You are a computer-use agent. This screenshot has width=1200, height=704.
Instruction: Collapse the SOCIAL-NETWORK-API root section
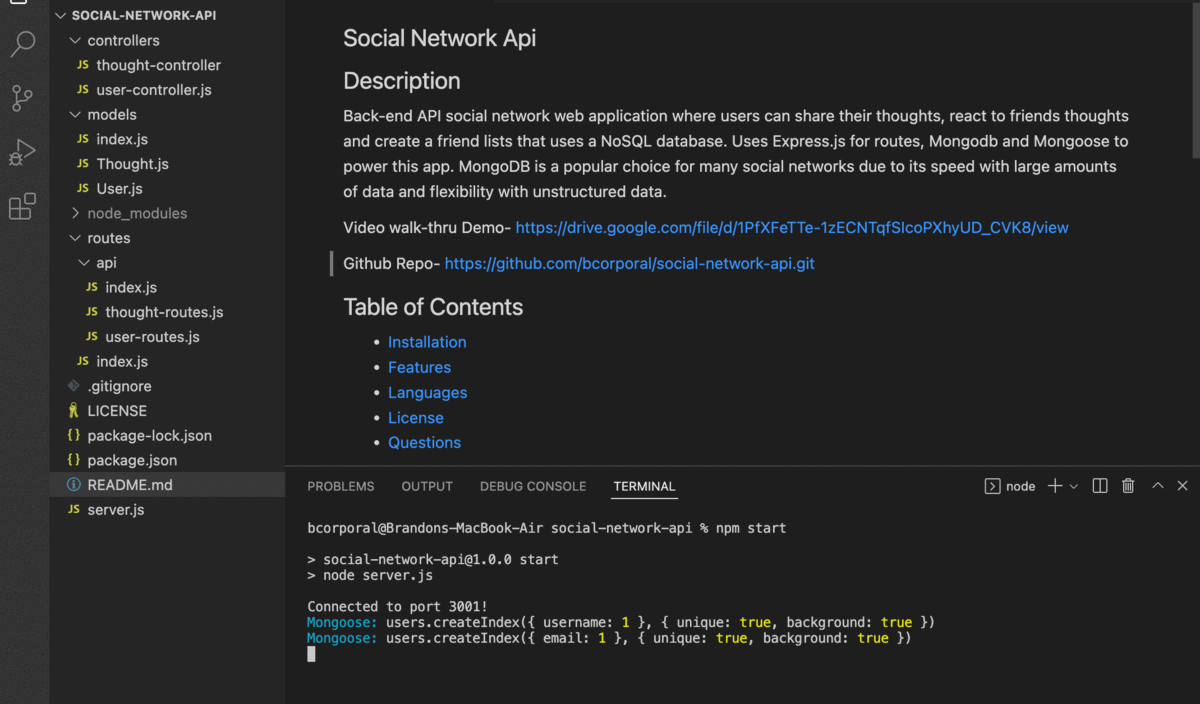pyautogui.click(x=143, y=16)
